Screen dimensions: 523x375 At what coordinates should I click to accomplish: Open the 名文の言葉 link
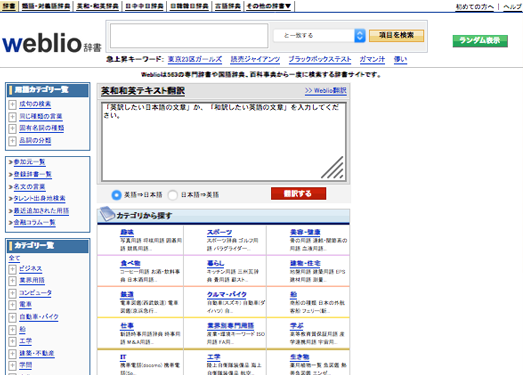[29, 186]
